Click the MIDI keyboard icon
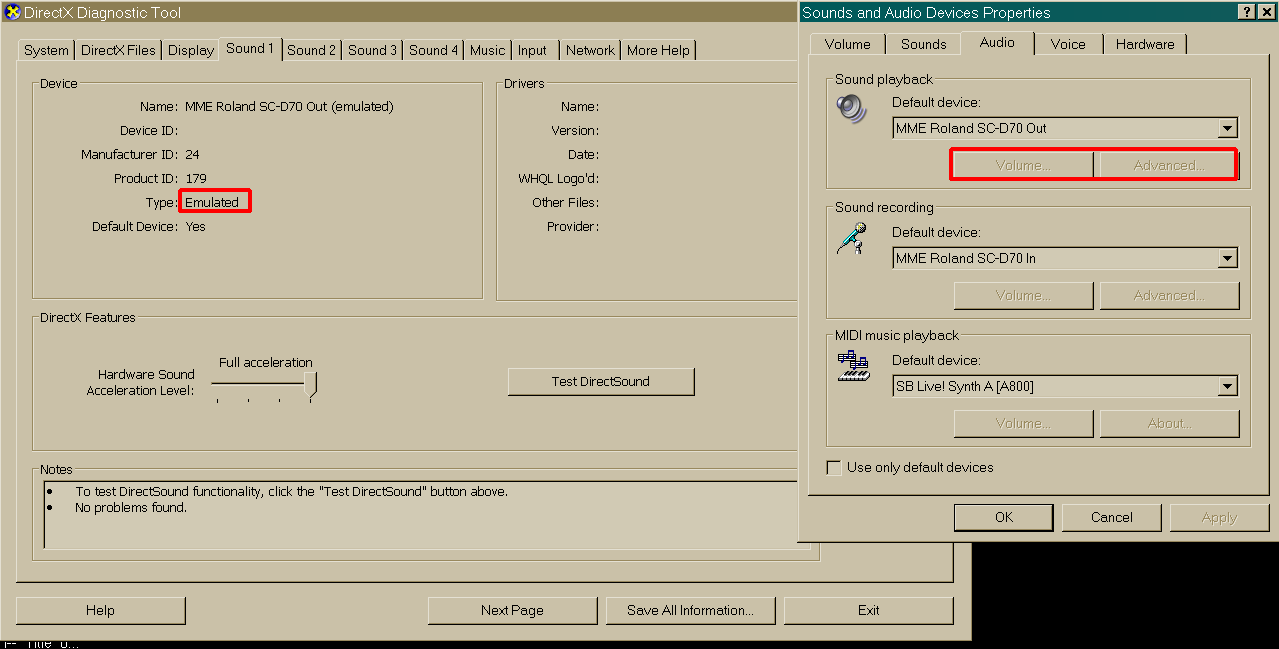1279x649 pixels. click(x=853, y=367)
